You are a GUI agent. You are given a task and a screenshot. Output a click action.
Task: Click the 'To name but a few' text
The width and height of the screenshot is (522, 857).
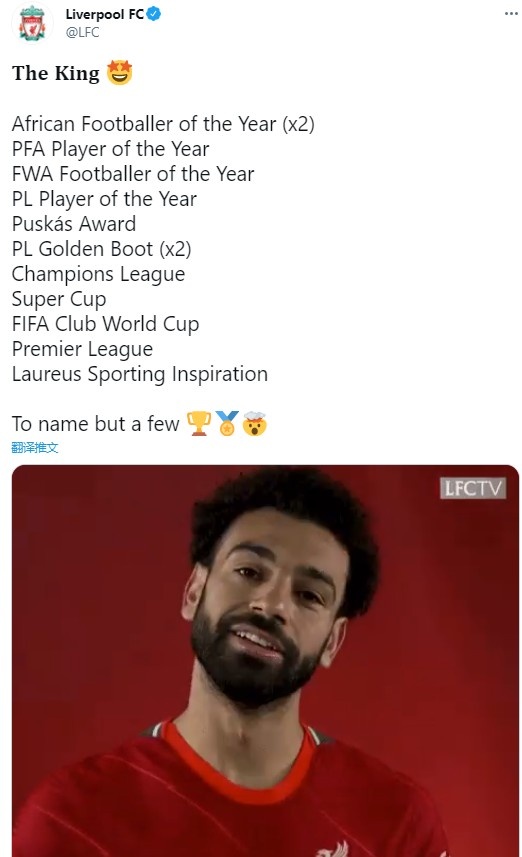pos(96,424)
